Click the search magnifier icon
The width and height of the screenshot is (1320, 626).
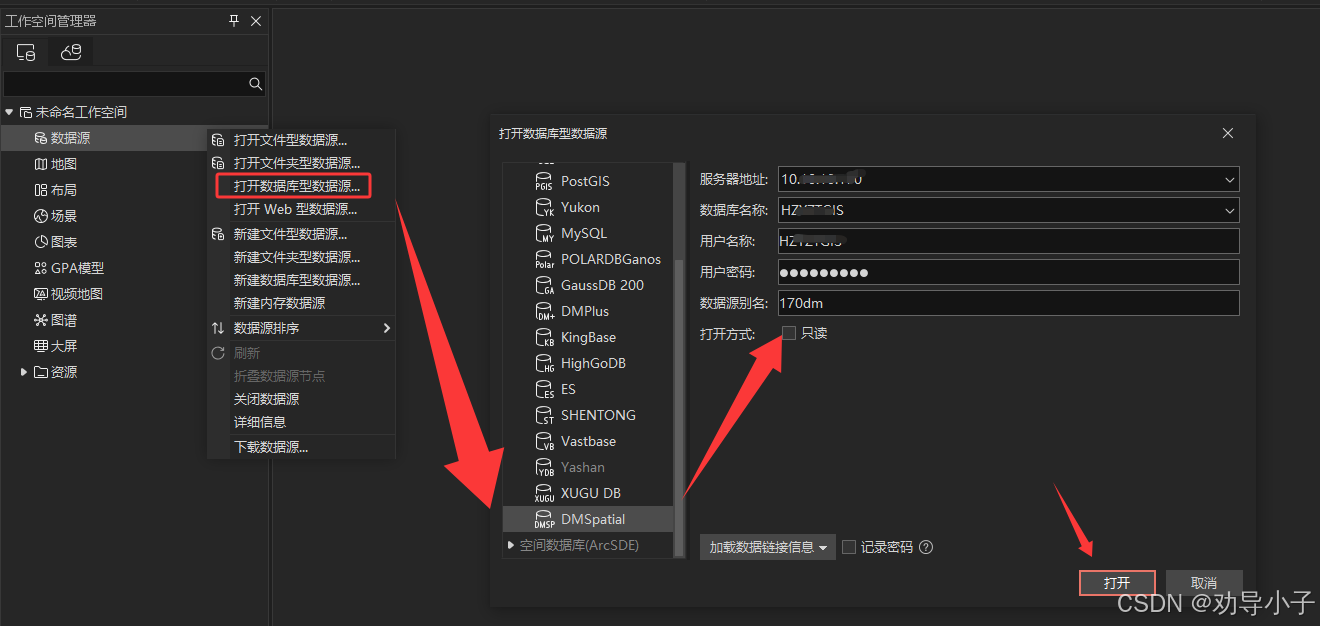(255, 84)
